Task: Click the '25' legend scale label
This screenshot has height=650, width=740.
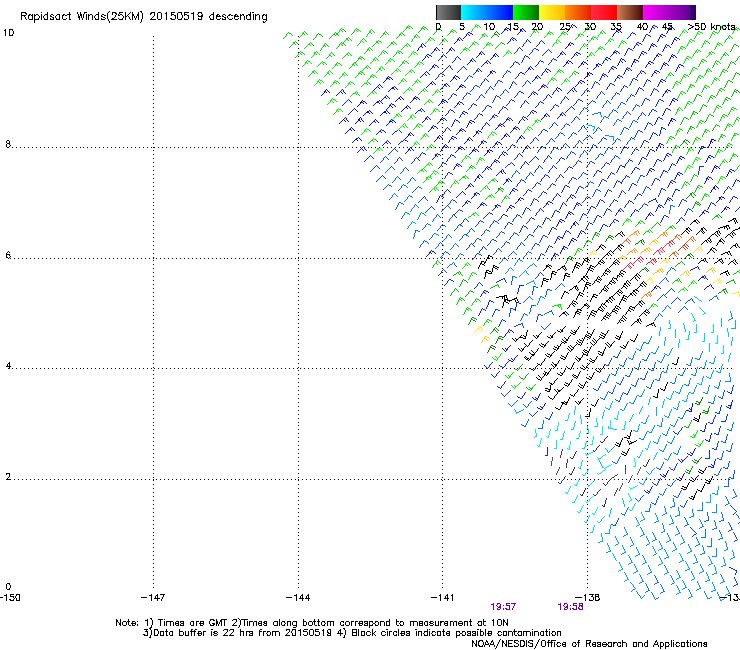Action: tap(565, 27)
